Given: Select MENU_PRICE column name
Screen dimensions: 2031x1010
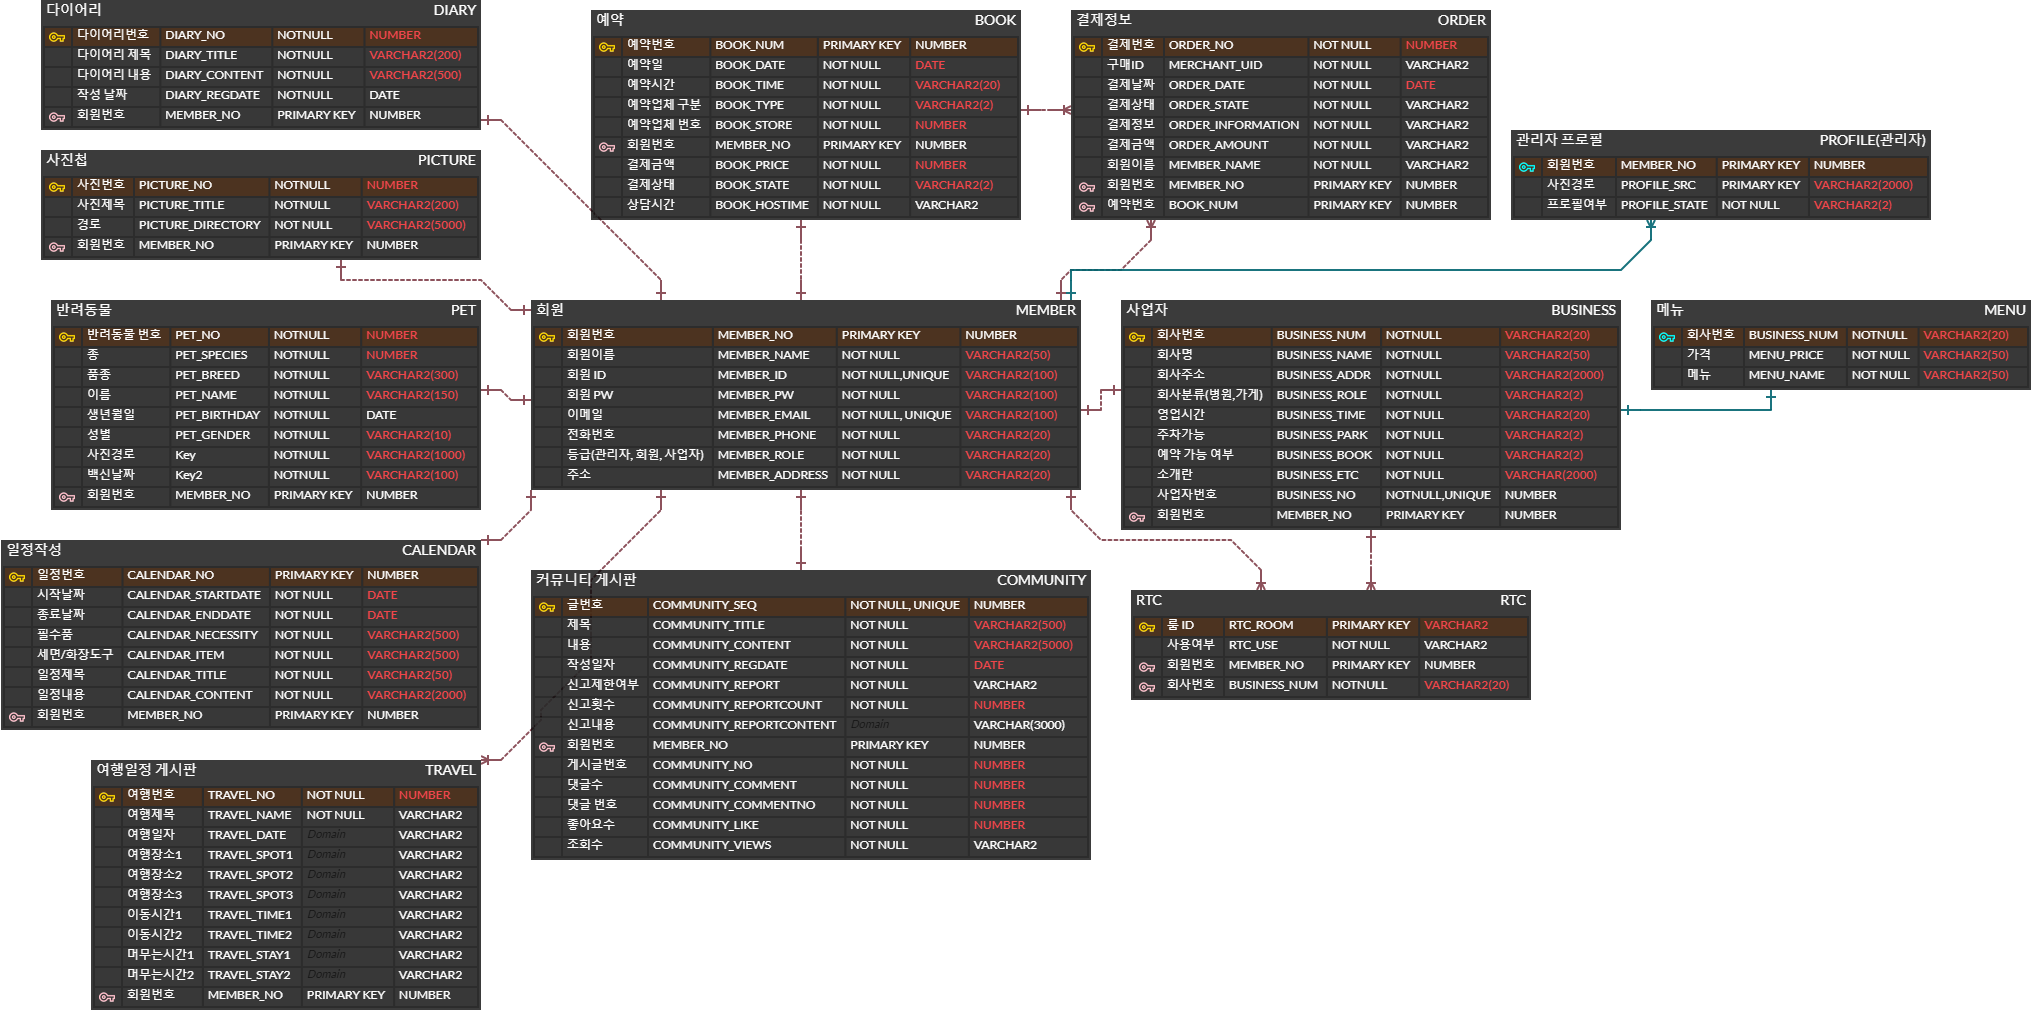Looking at the screenshot, I should [x=1786, y=355].
